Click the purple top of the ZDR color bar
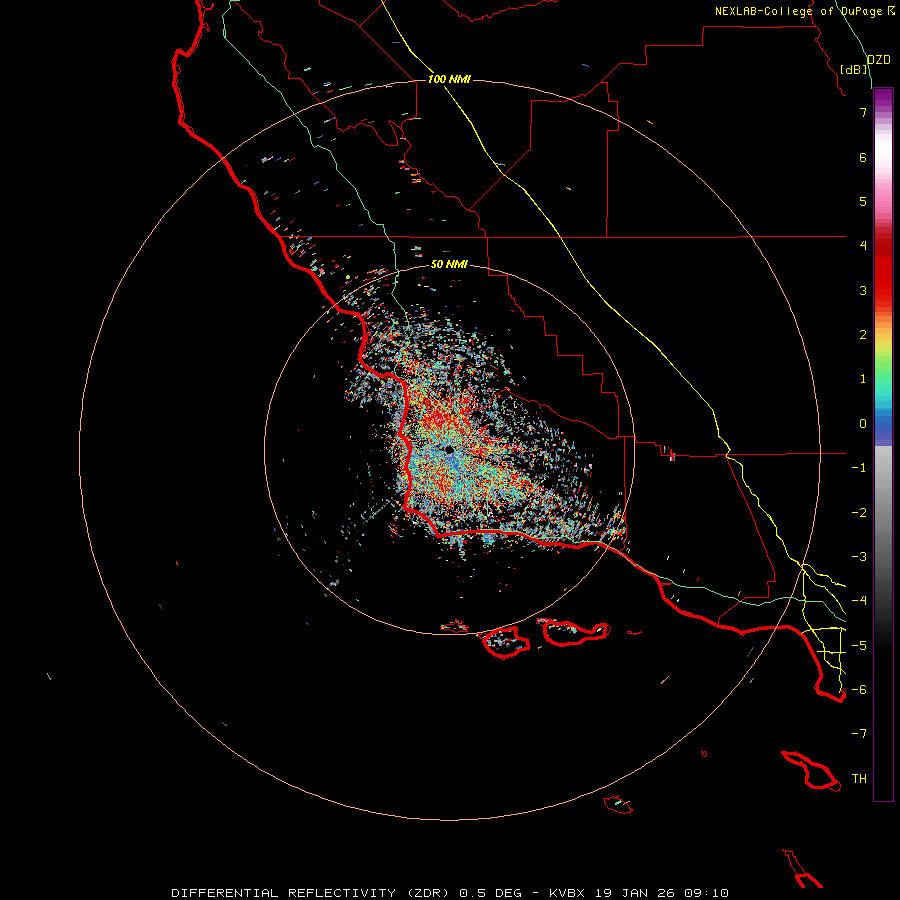The image size is (900, 900). (883, 98)
